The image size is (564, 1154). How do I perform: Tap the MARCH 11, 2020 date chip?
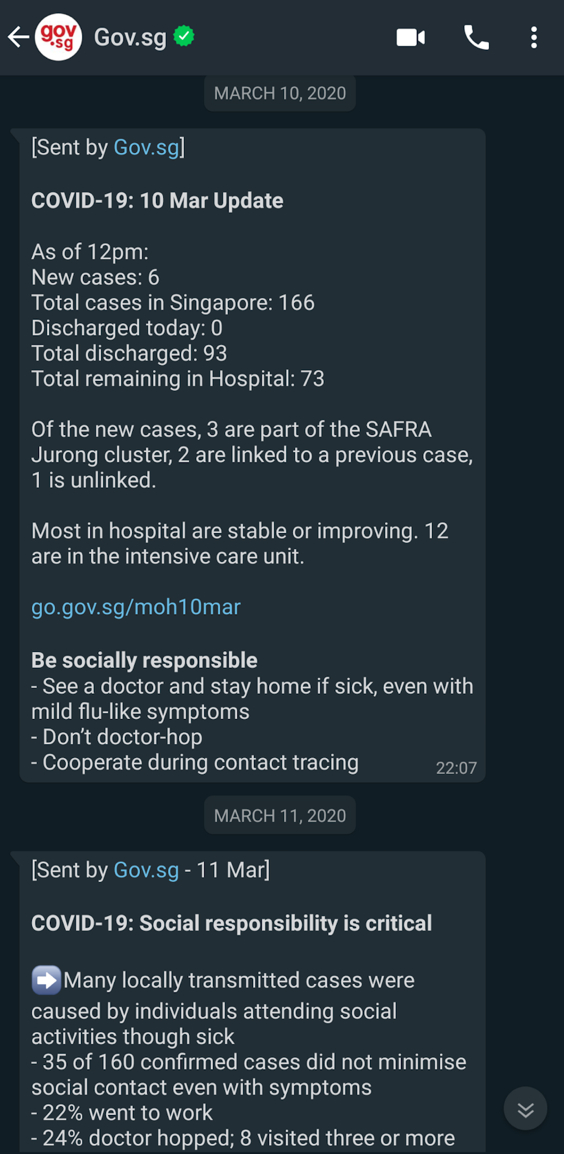(280, 815)
